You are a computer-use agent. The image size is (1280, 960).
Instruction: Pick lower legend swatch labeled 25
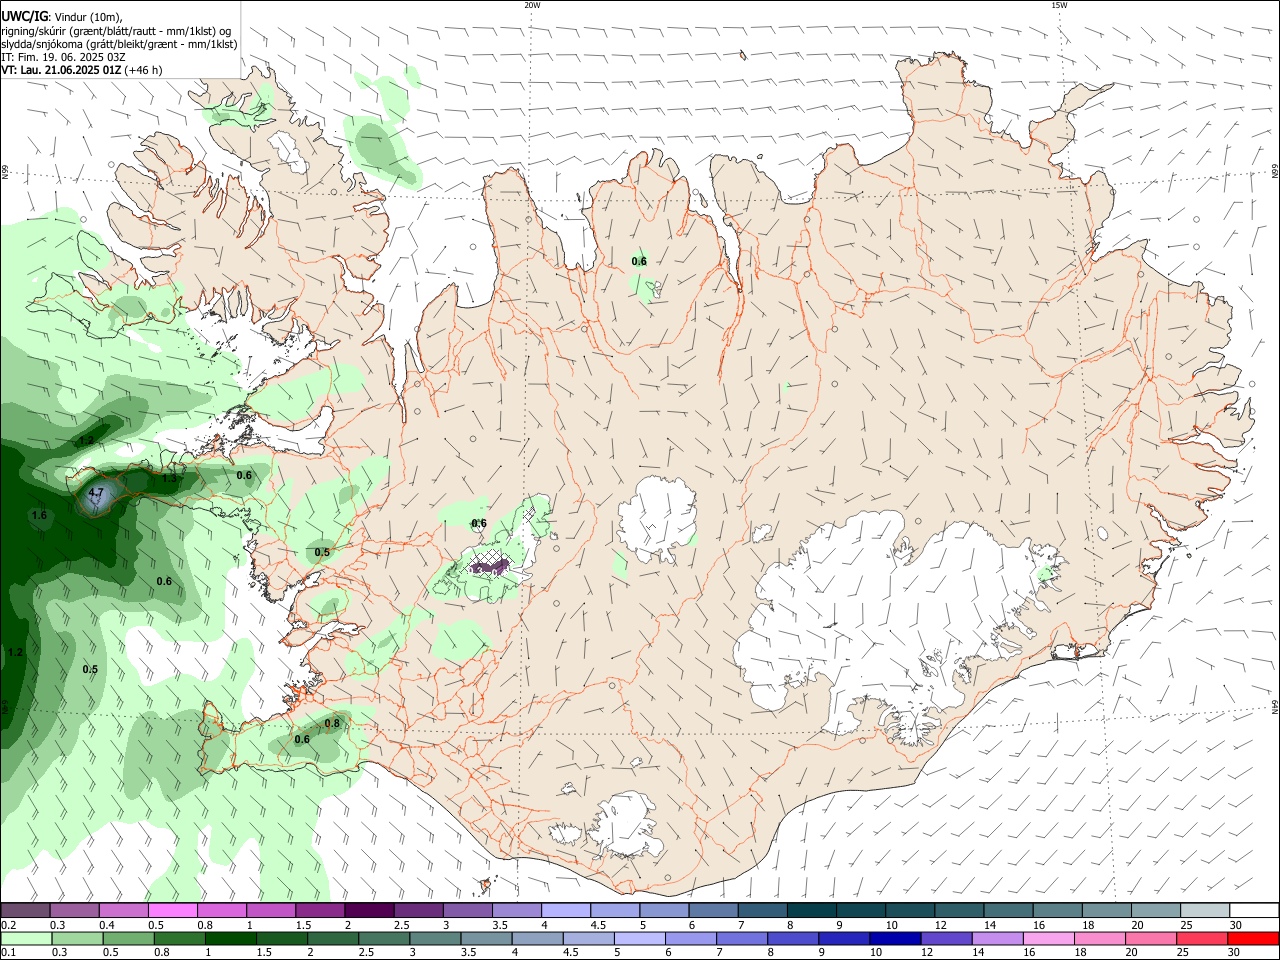(x=1201, y=938)
